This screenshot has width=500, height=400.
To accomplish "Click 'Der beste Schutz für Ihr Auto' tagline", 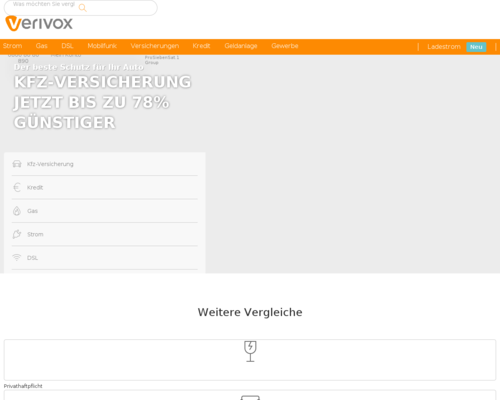I will point(79,67).
